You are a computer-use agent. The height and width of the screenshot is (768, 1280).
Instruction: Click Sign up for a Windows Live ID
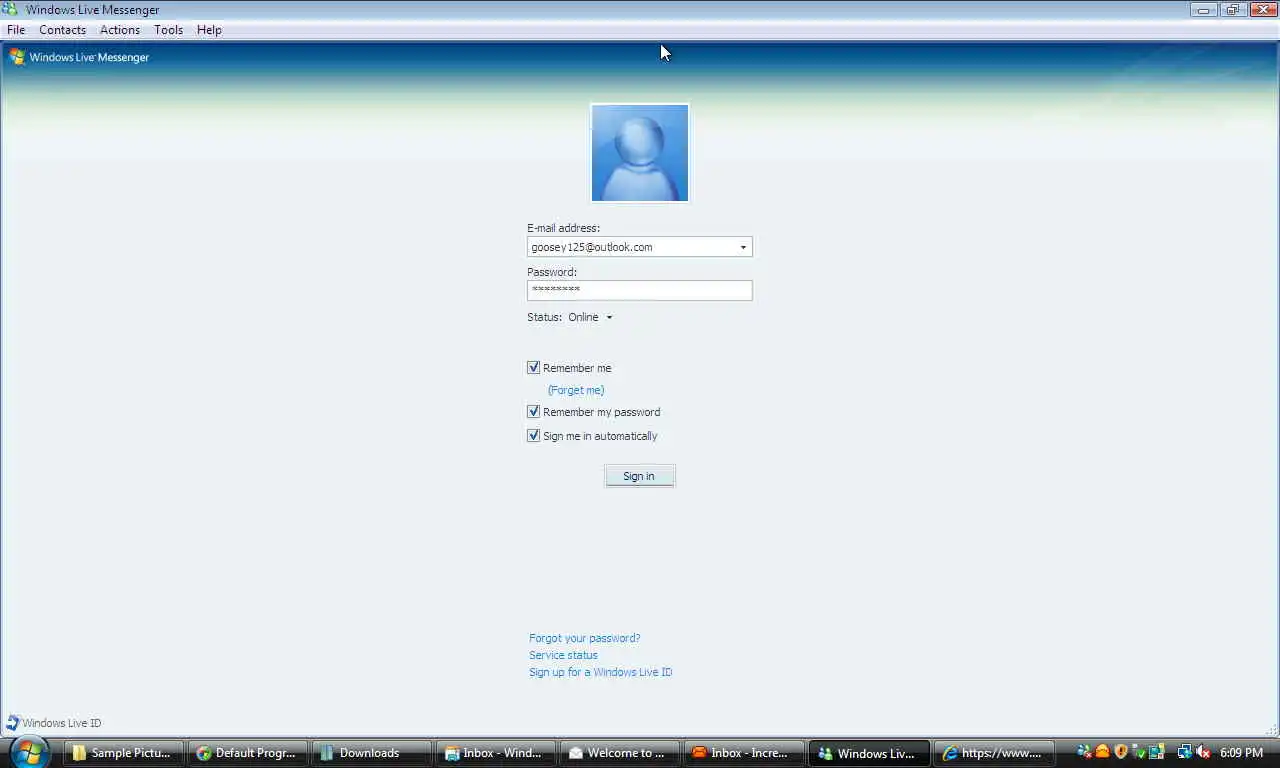coord(601,672)
